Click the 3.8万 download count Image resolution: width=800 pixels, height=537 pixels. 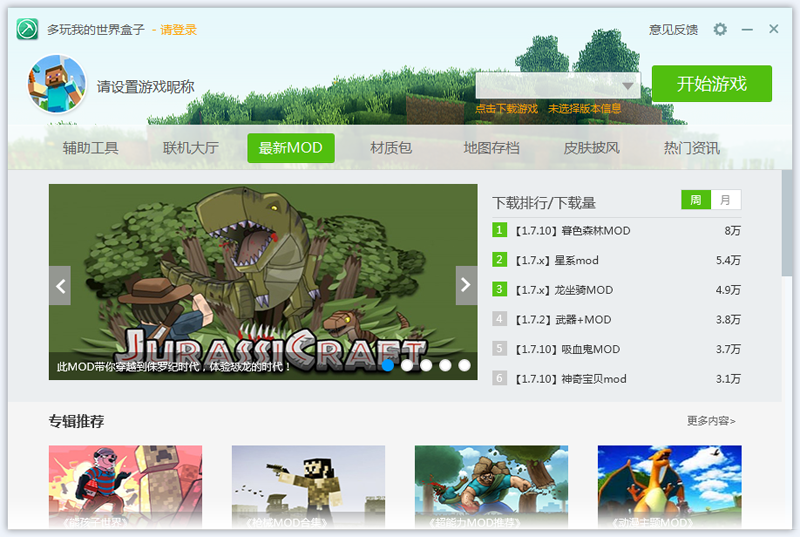[x=728, y=319]
